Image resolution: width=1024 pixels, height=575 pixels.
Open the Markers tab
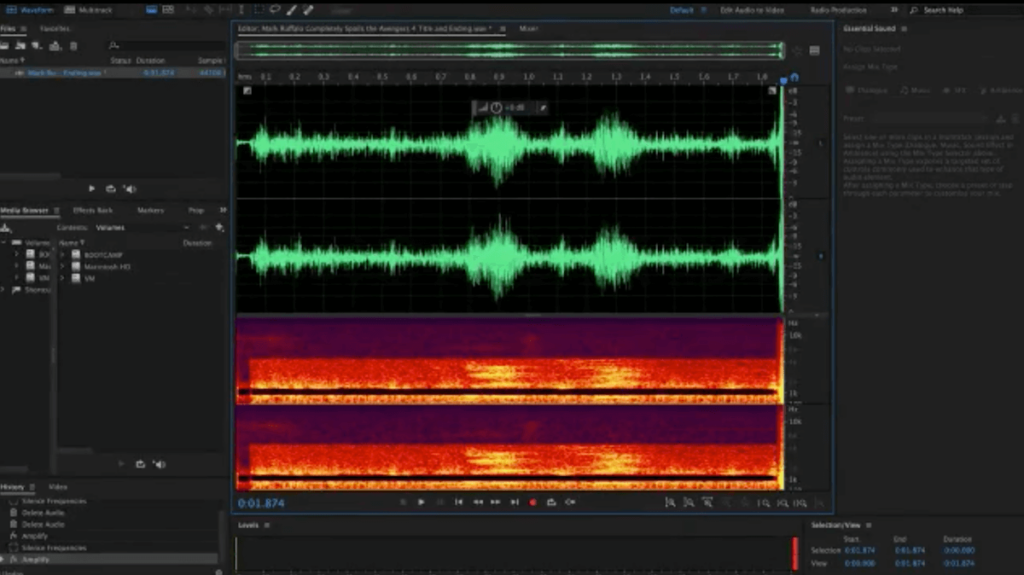(150, 210)
